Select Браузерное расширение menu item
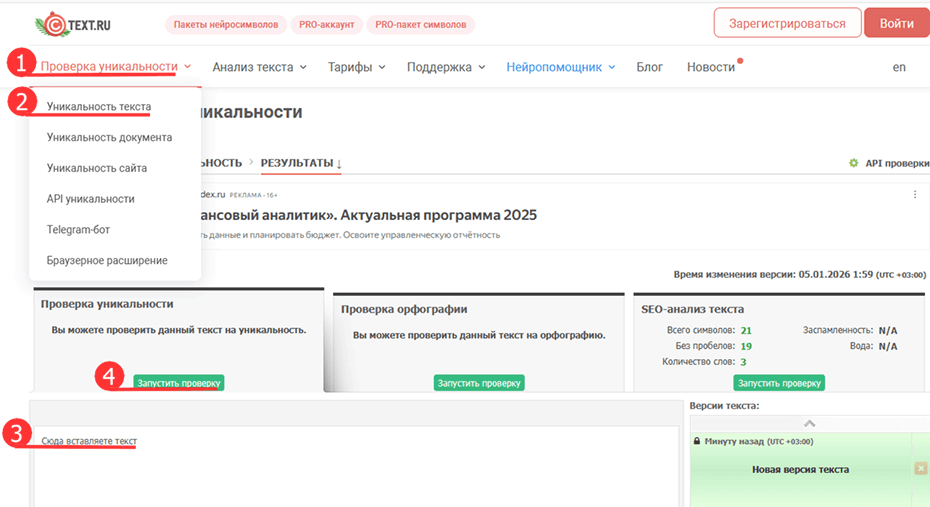Screen dimensions: 930x507 pyautogui.click(x=107, y=260)
